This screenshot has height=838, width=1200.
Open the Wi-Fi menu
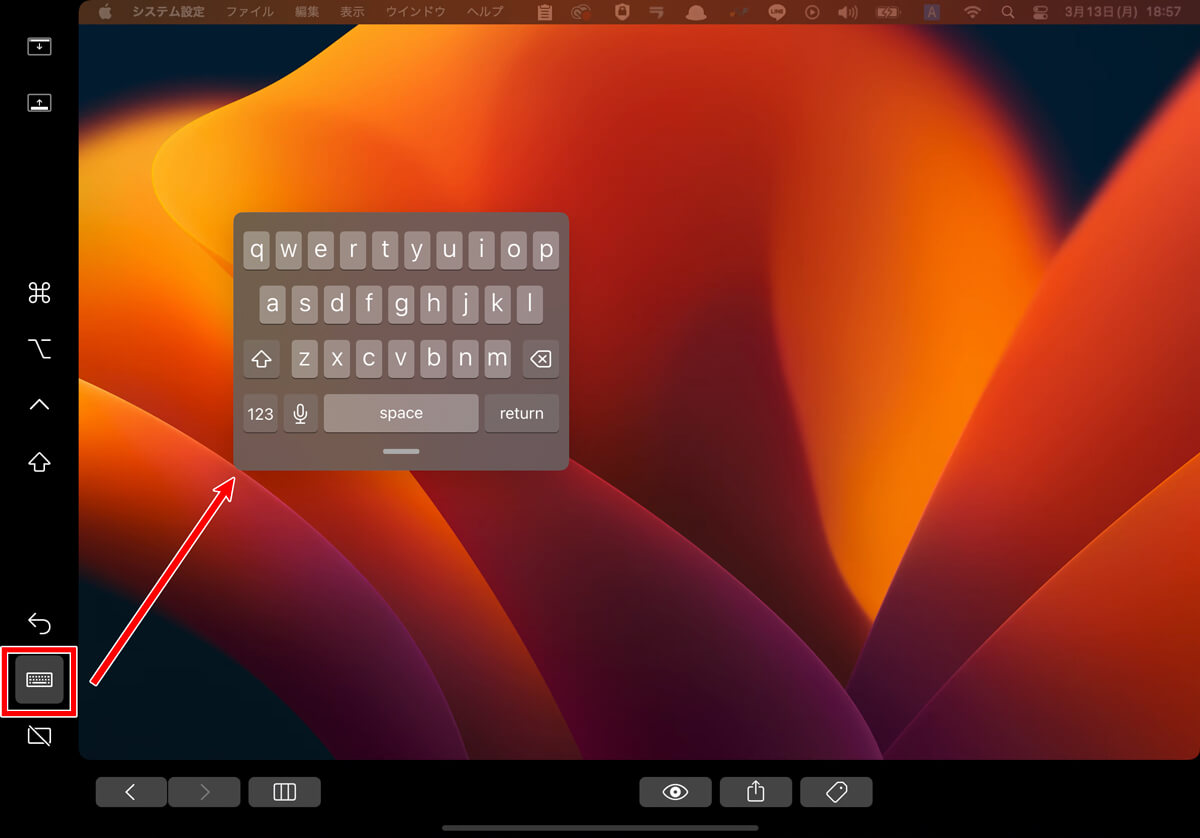(972, 12)
